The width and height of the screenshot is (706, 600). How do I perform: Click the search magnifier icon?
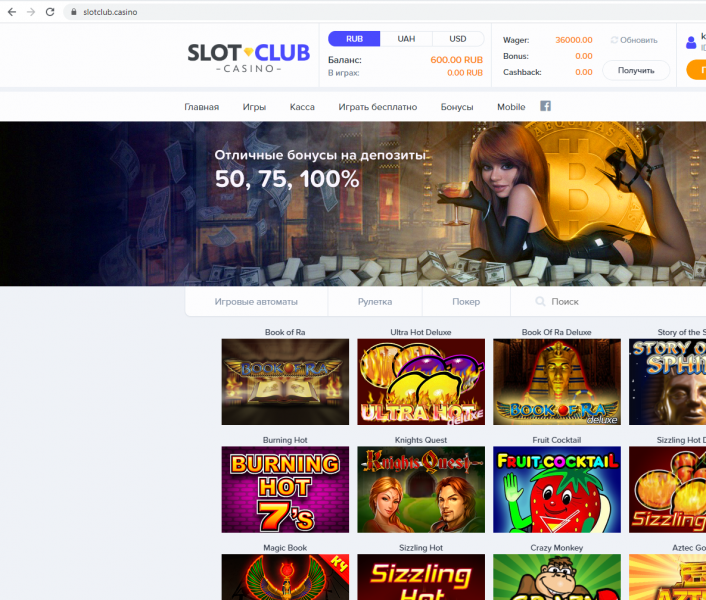(540, 302)
